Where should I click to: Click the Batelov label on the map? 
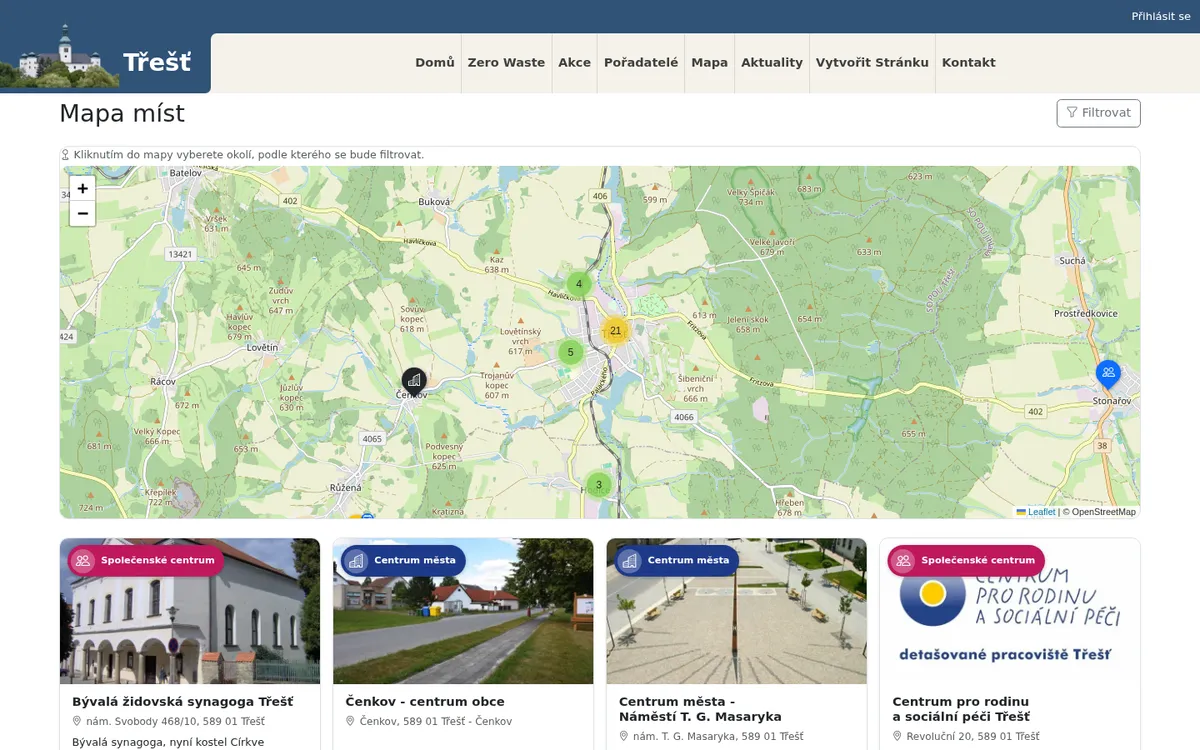click(x=186, y=173)
